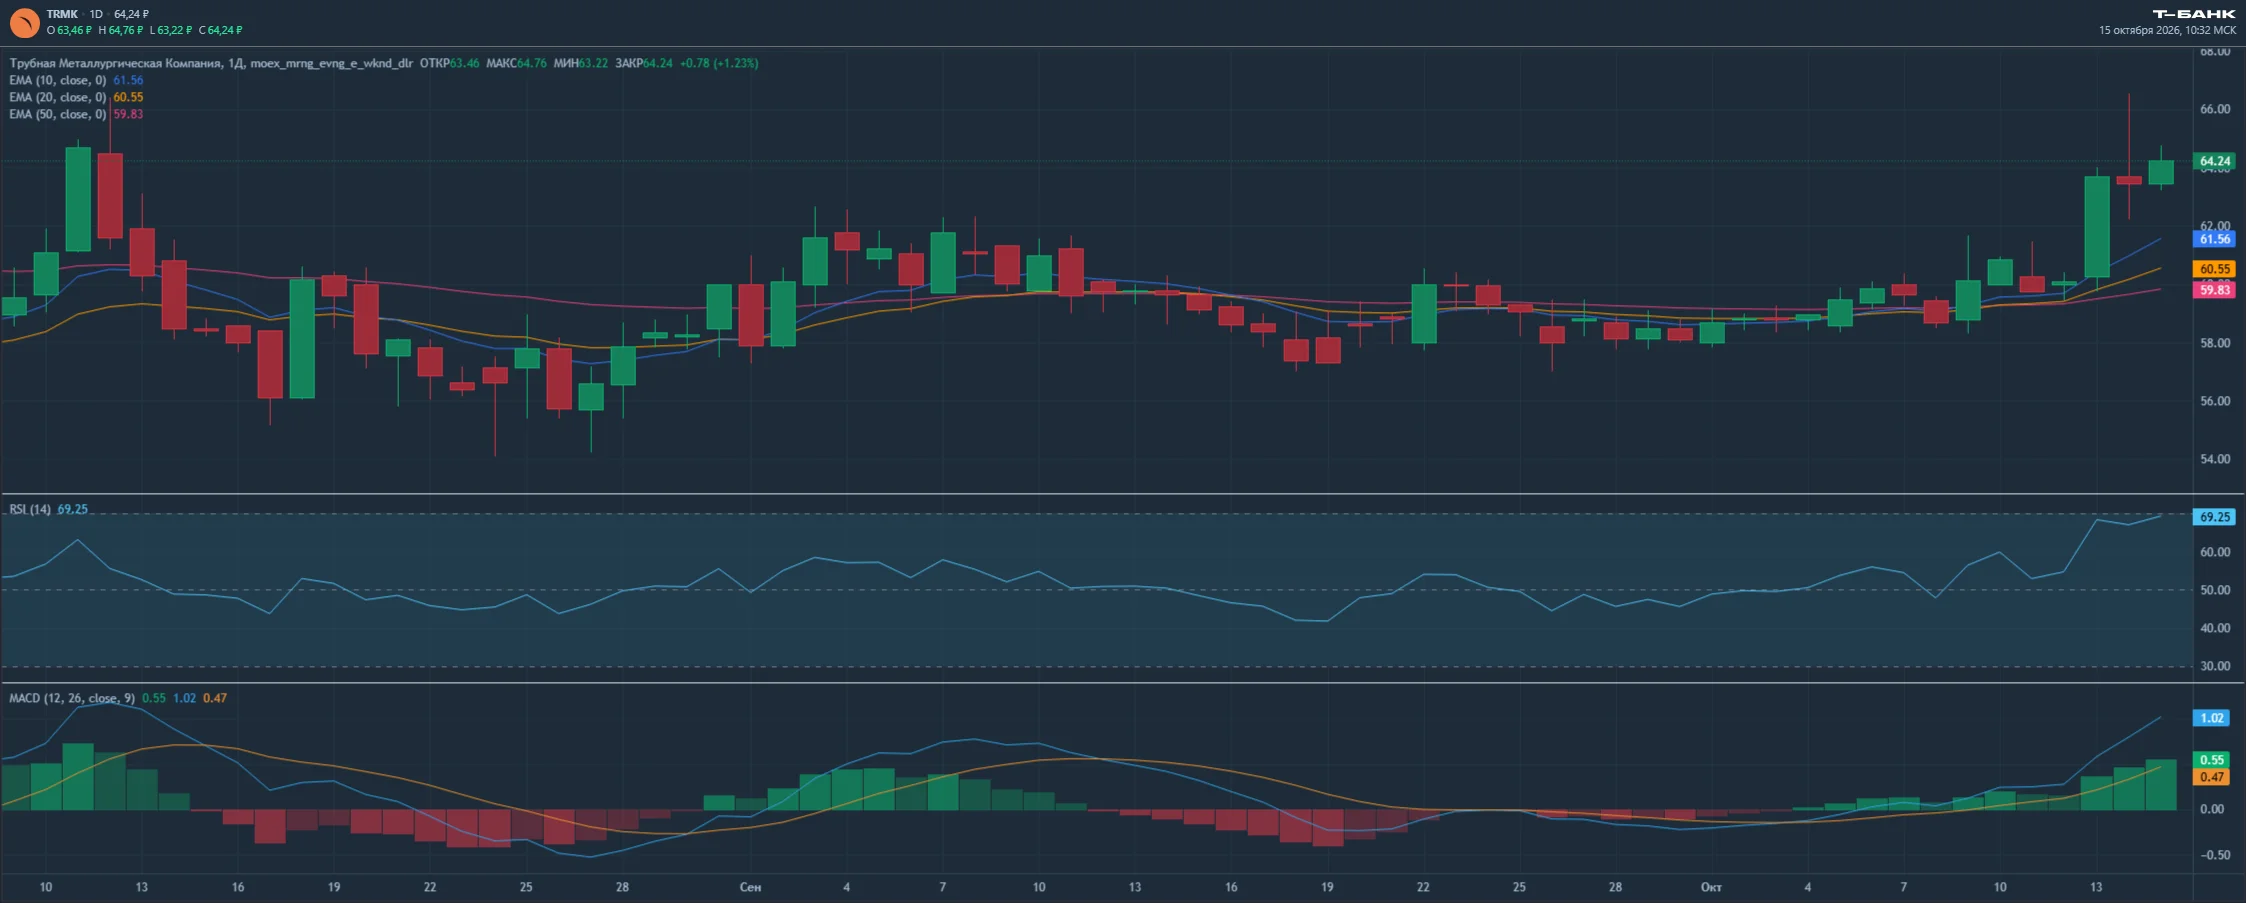The height and width of the screenshot is (903, 2246).
Task: Click the blue 69.25 RSI value tag on axis
Action: click(2215, 517)
